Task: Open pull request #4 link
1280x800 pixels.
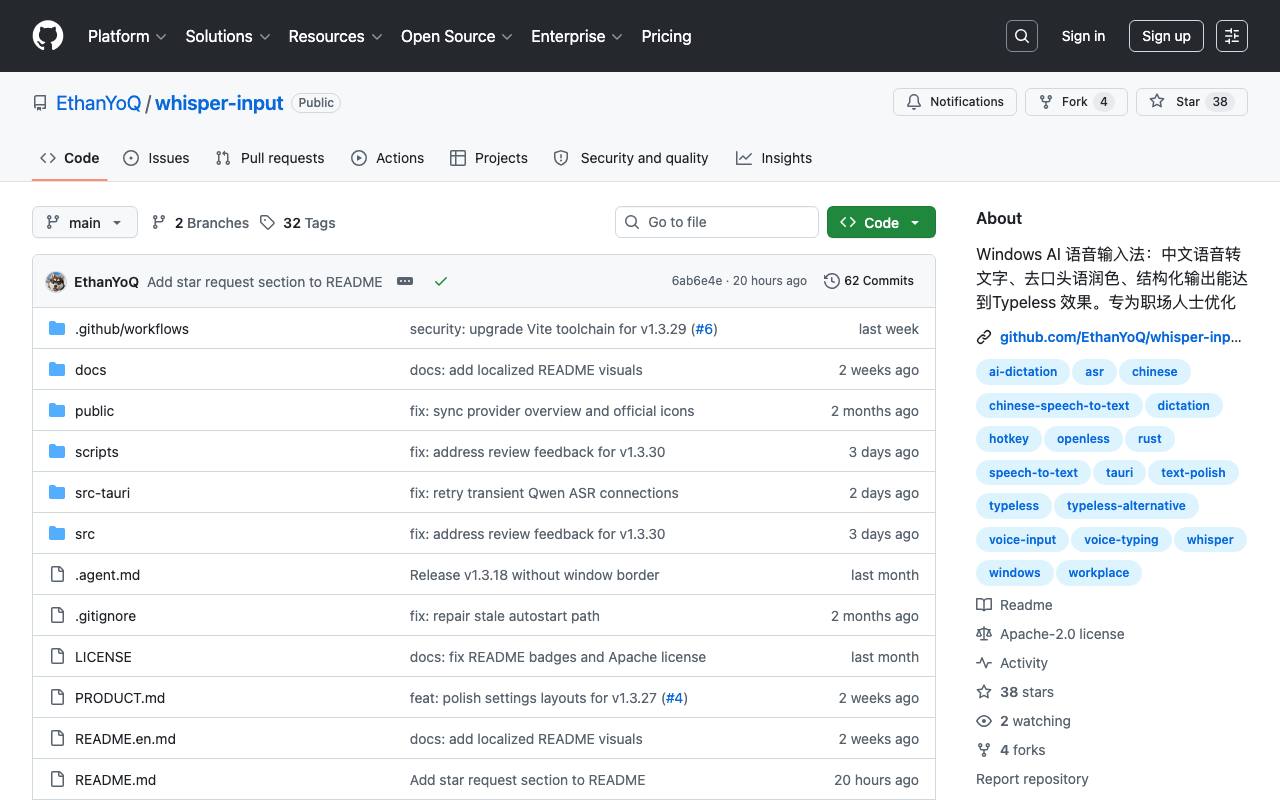Action: click(675, 698)
